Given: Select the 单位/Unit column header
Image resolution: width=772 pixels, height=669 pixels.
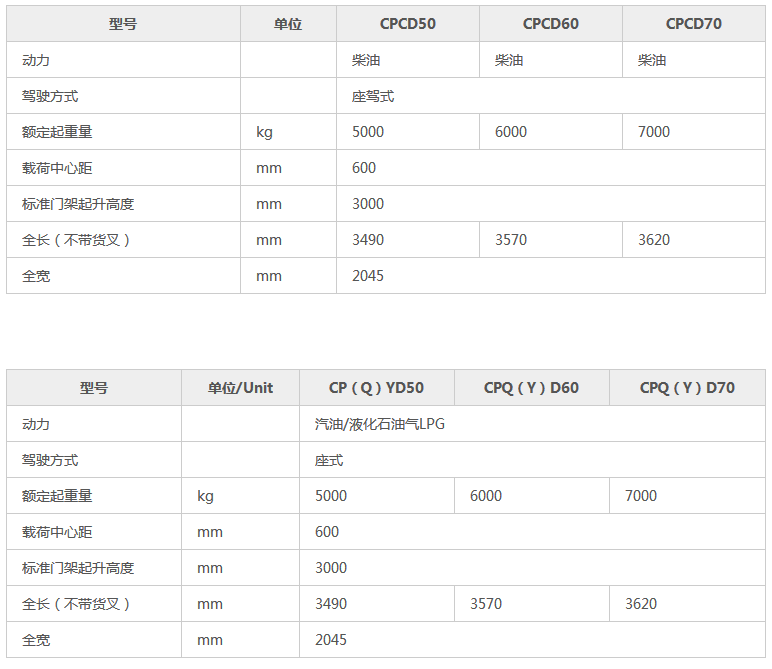Looking at the screenshot, I should point(240,388).
